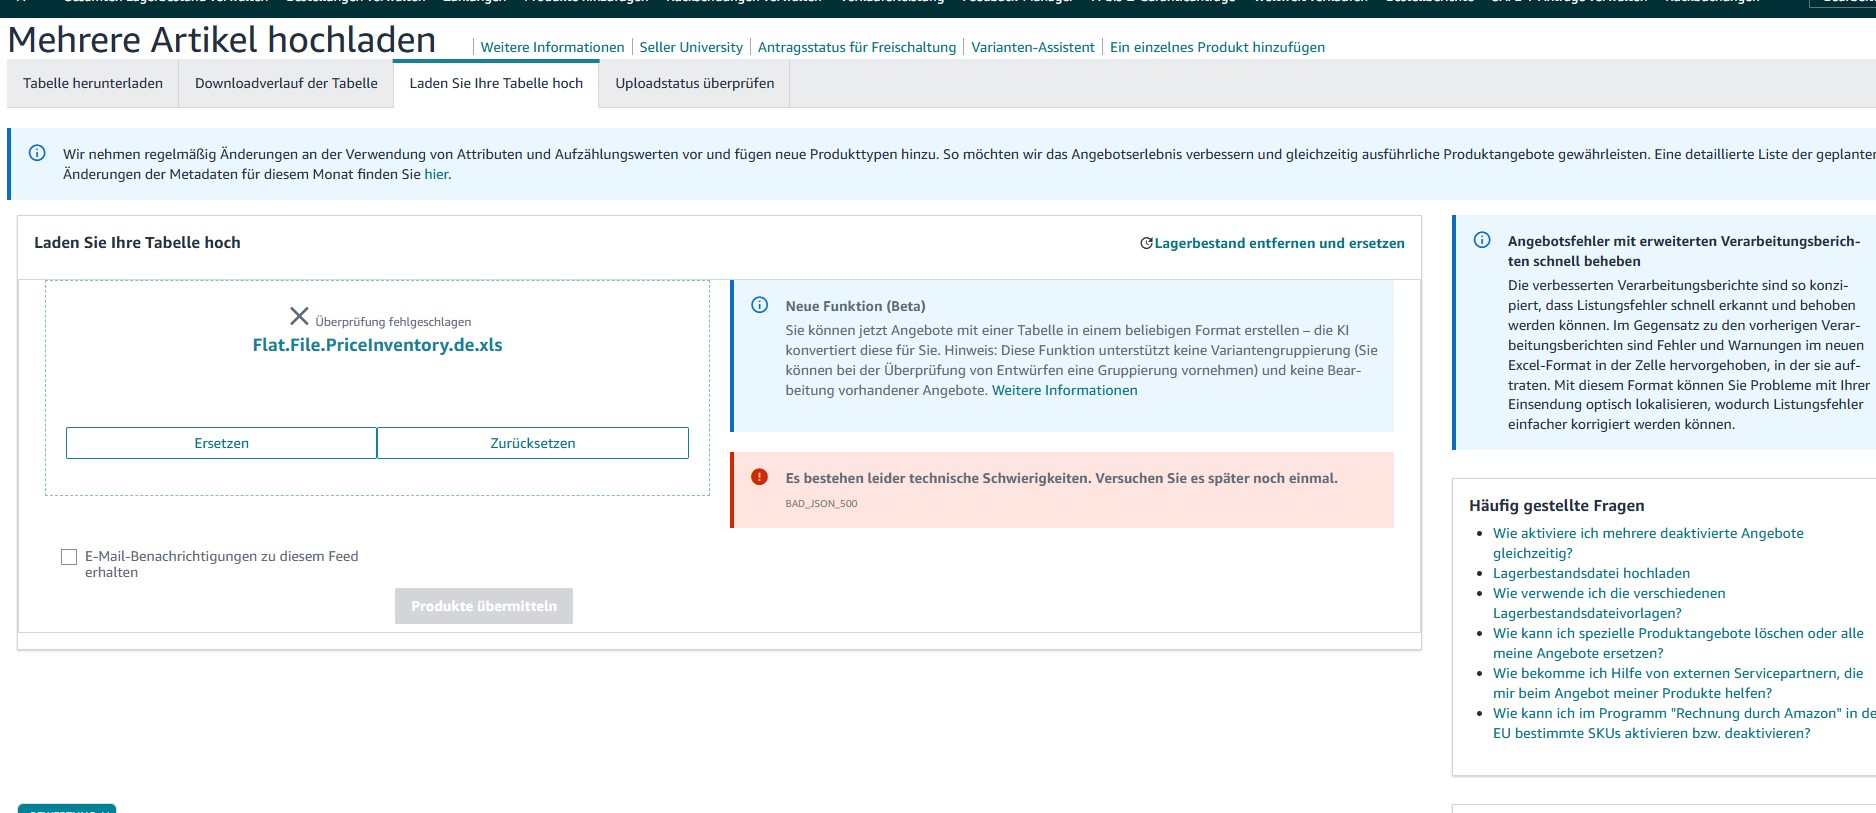Click the Mehrere Artikel hochladen page title
1876x813 pixels.
click(x=222, y=40)
